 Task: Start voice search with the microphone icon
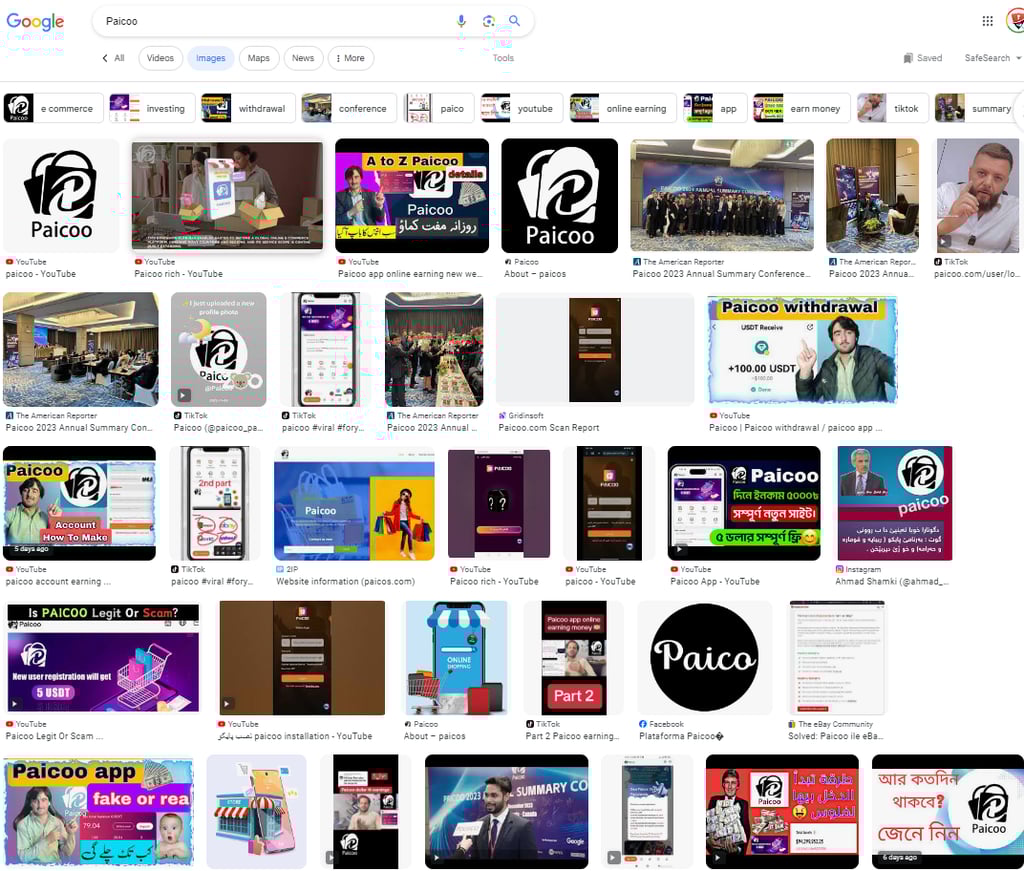461,21
